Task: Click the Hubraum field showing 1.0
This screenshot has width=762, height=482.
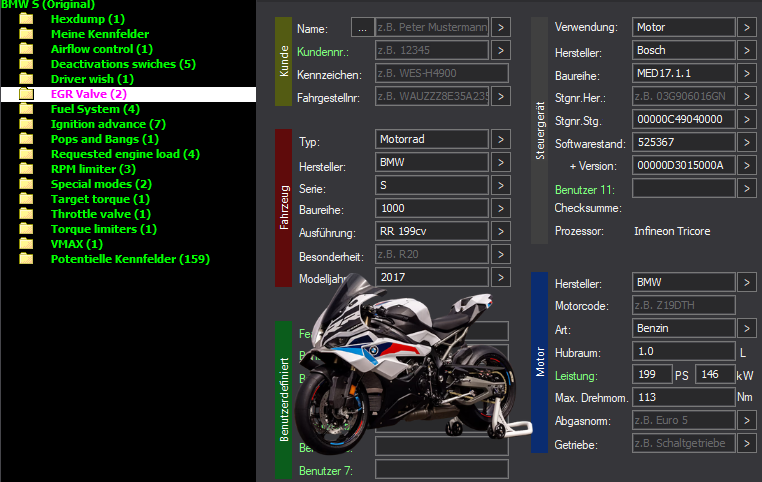Action: click(x=684, y=351)
